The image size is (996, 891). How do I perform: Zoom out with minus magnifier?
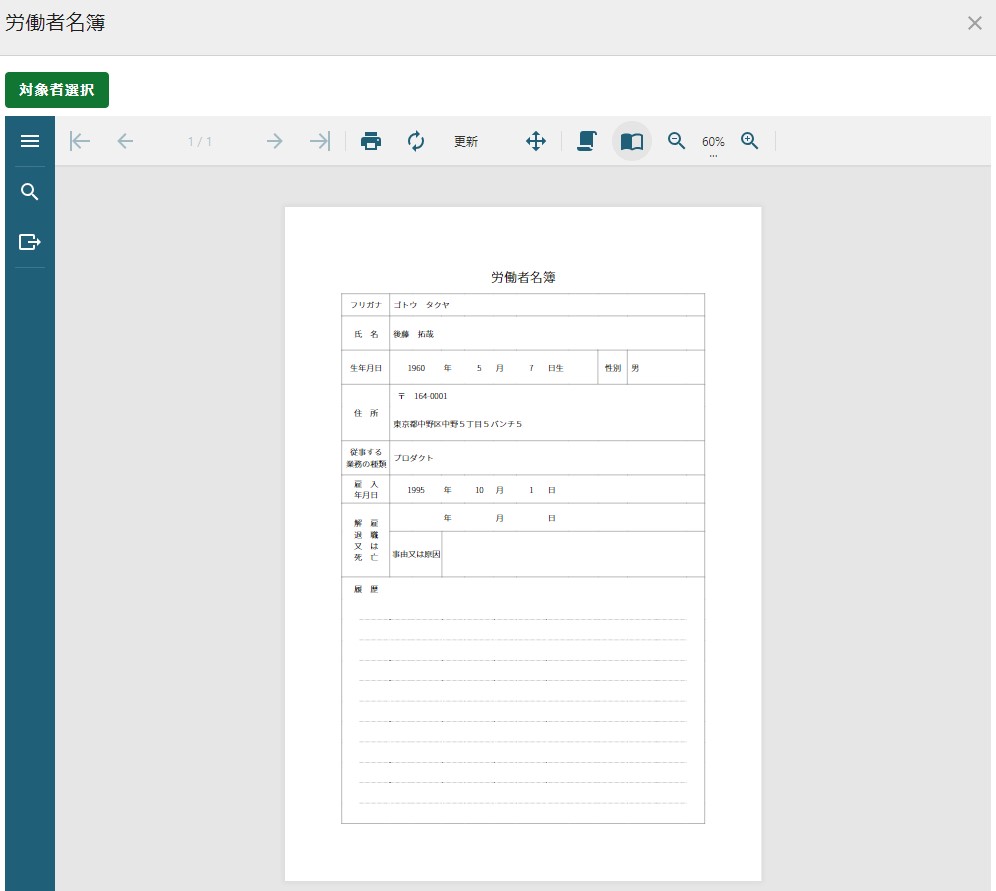coord(676,141)
